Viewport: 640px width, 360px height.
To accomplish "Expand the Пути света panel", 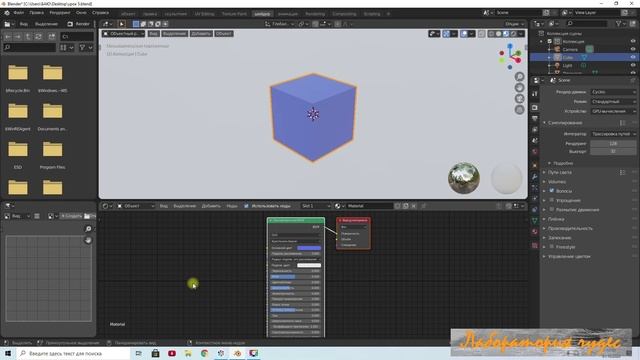I will click(x=559, y=172).
